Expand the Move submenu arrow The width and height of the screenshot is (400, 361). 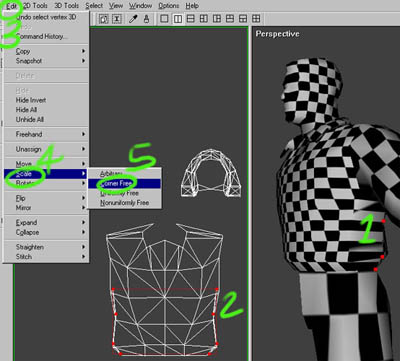83,164
